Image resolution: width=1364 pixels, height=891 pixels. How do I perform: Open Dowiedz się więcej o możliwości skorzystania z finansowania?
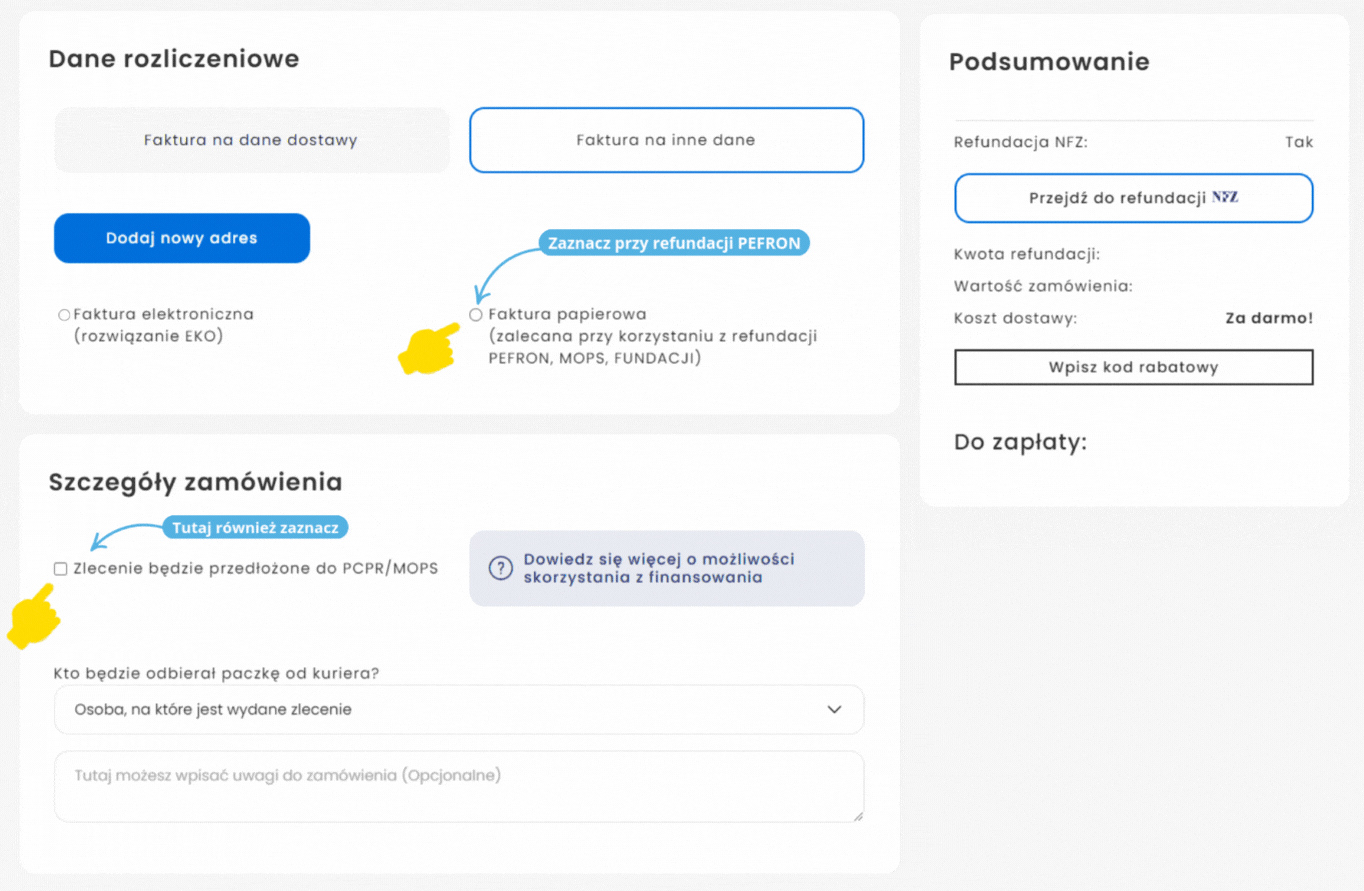pyautogui.click(x=666, y=568)
